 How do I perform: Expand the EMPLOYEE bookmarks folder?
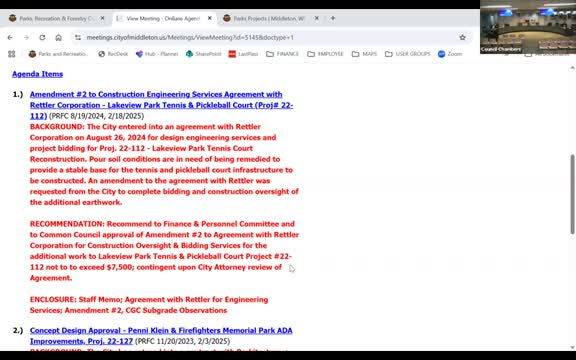point(325,54)
